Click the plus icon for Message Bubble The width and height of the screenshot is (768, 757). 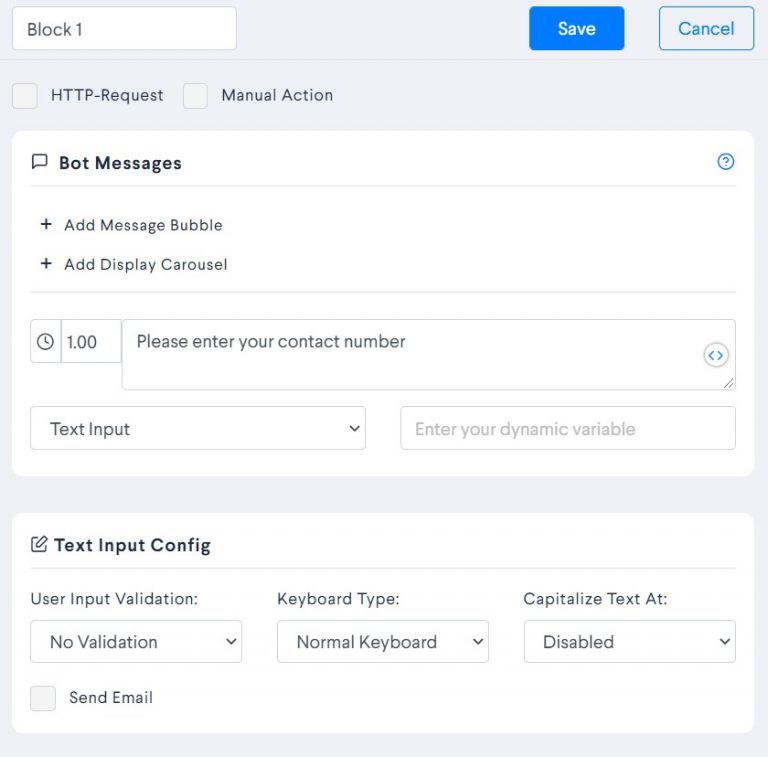tap(46, 224)
